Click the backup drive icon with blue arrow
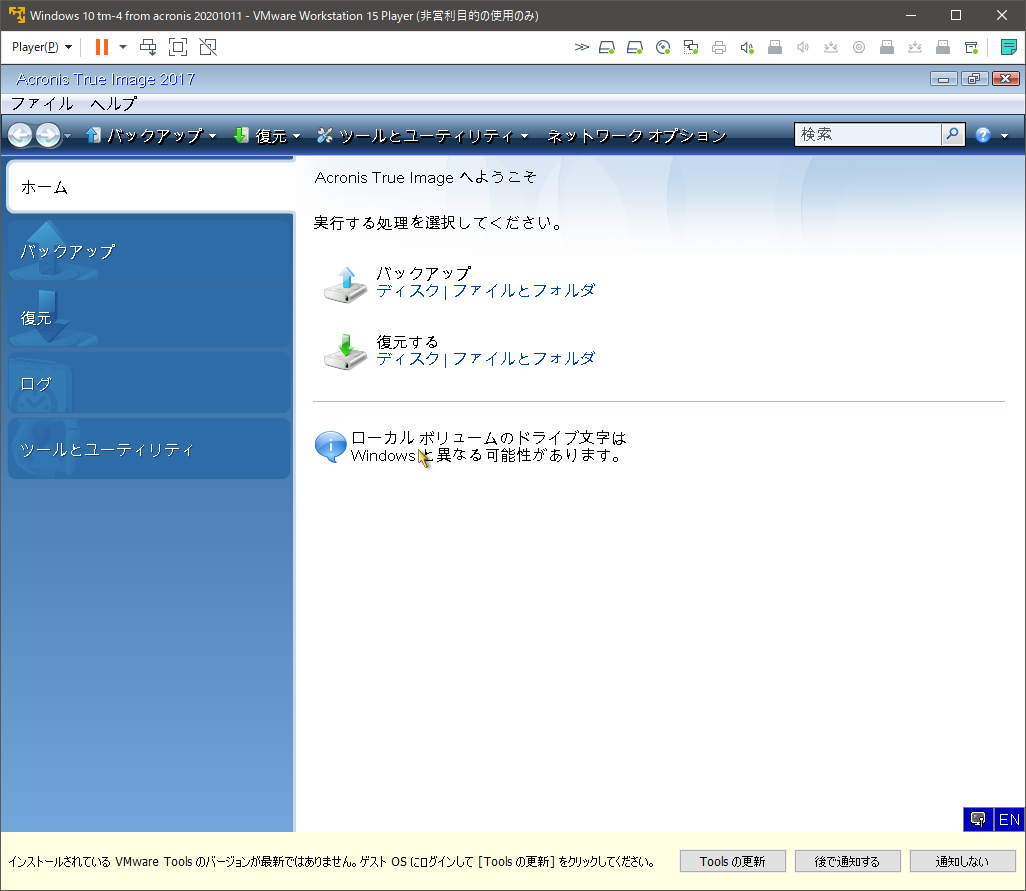The width and height of the screenshot is (1026, 891). pos(345,284)
